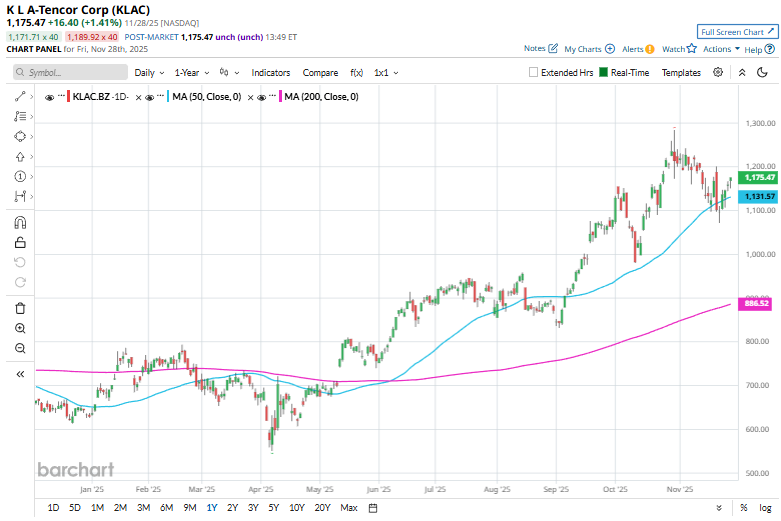Select the trend line drawing tool
The height and width of the screenshot is (521, 781).
[19, 96]
